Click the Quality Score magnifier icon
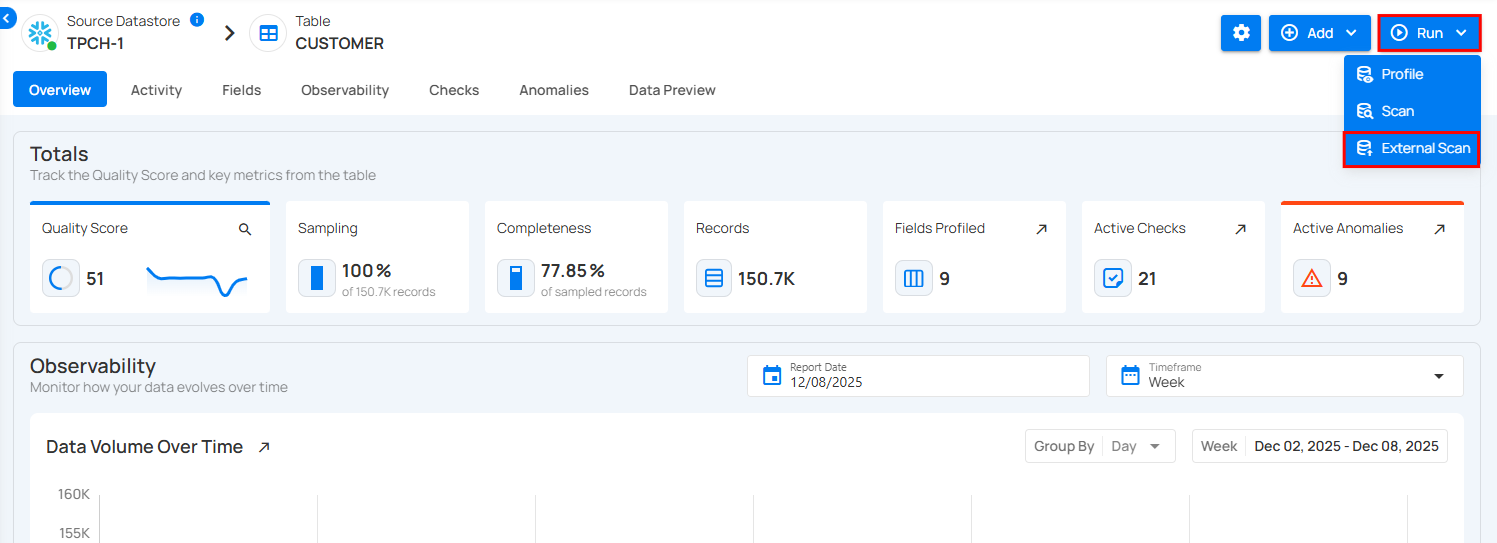The image size is (1497, 543). click(x=245, y=229)
